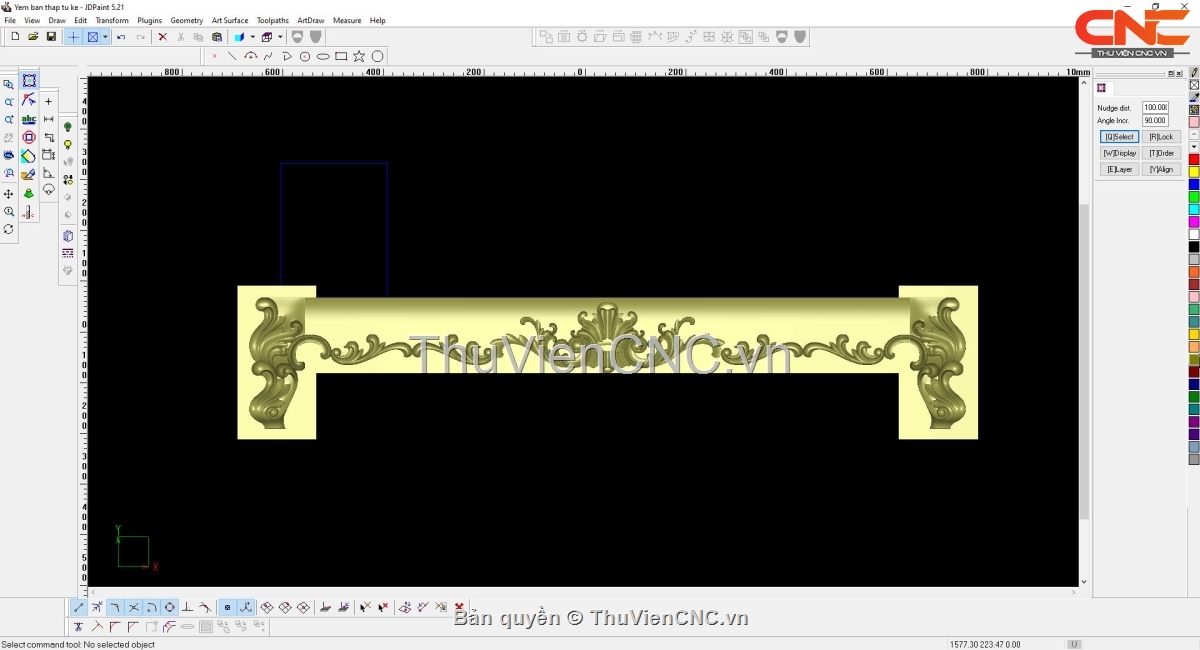1200x650 pixels.
Task: Click the red X delete icon
Action: click(163, 37)
